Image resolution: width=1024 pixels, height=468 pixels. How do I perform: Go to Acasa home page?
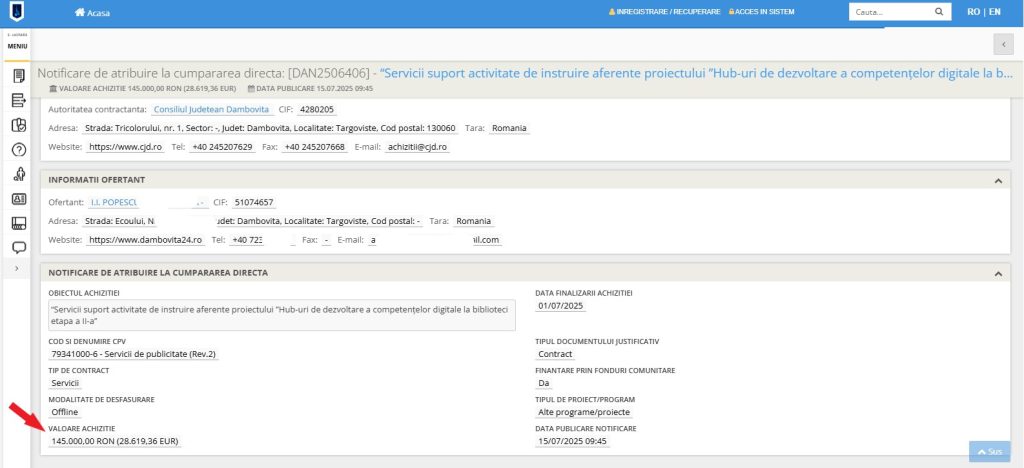[93, 13]
